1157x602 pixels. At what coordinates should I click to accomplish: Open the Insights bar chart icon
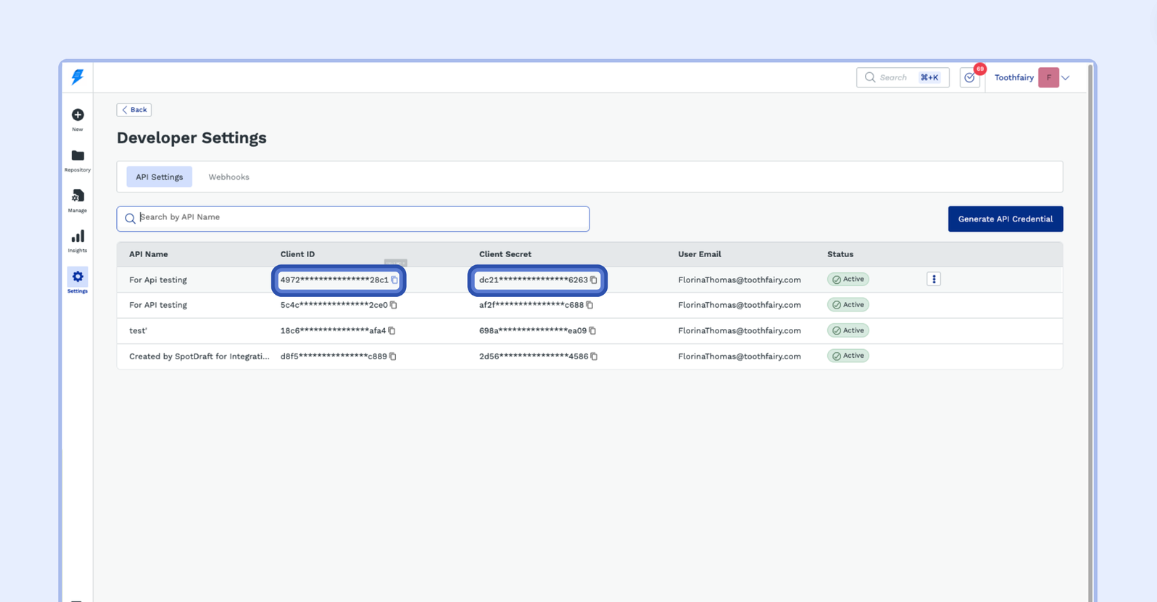[x=77, y=237]
